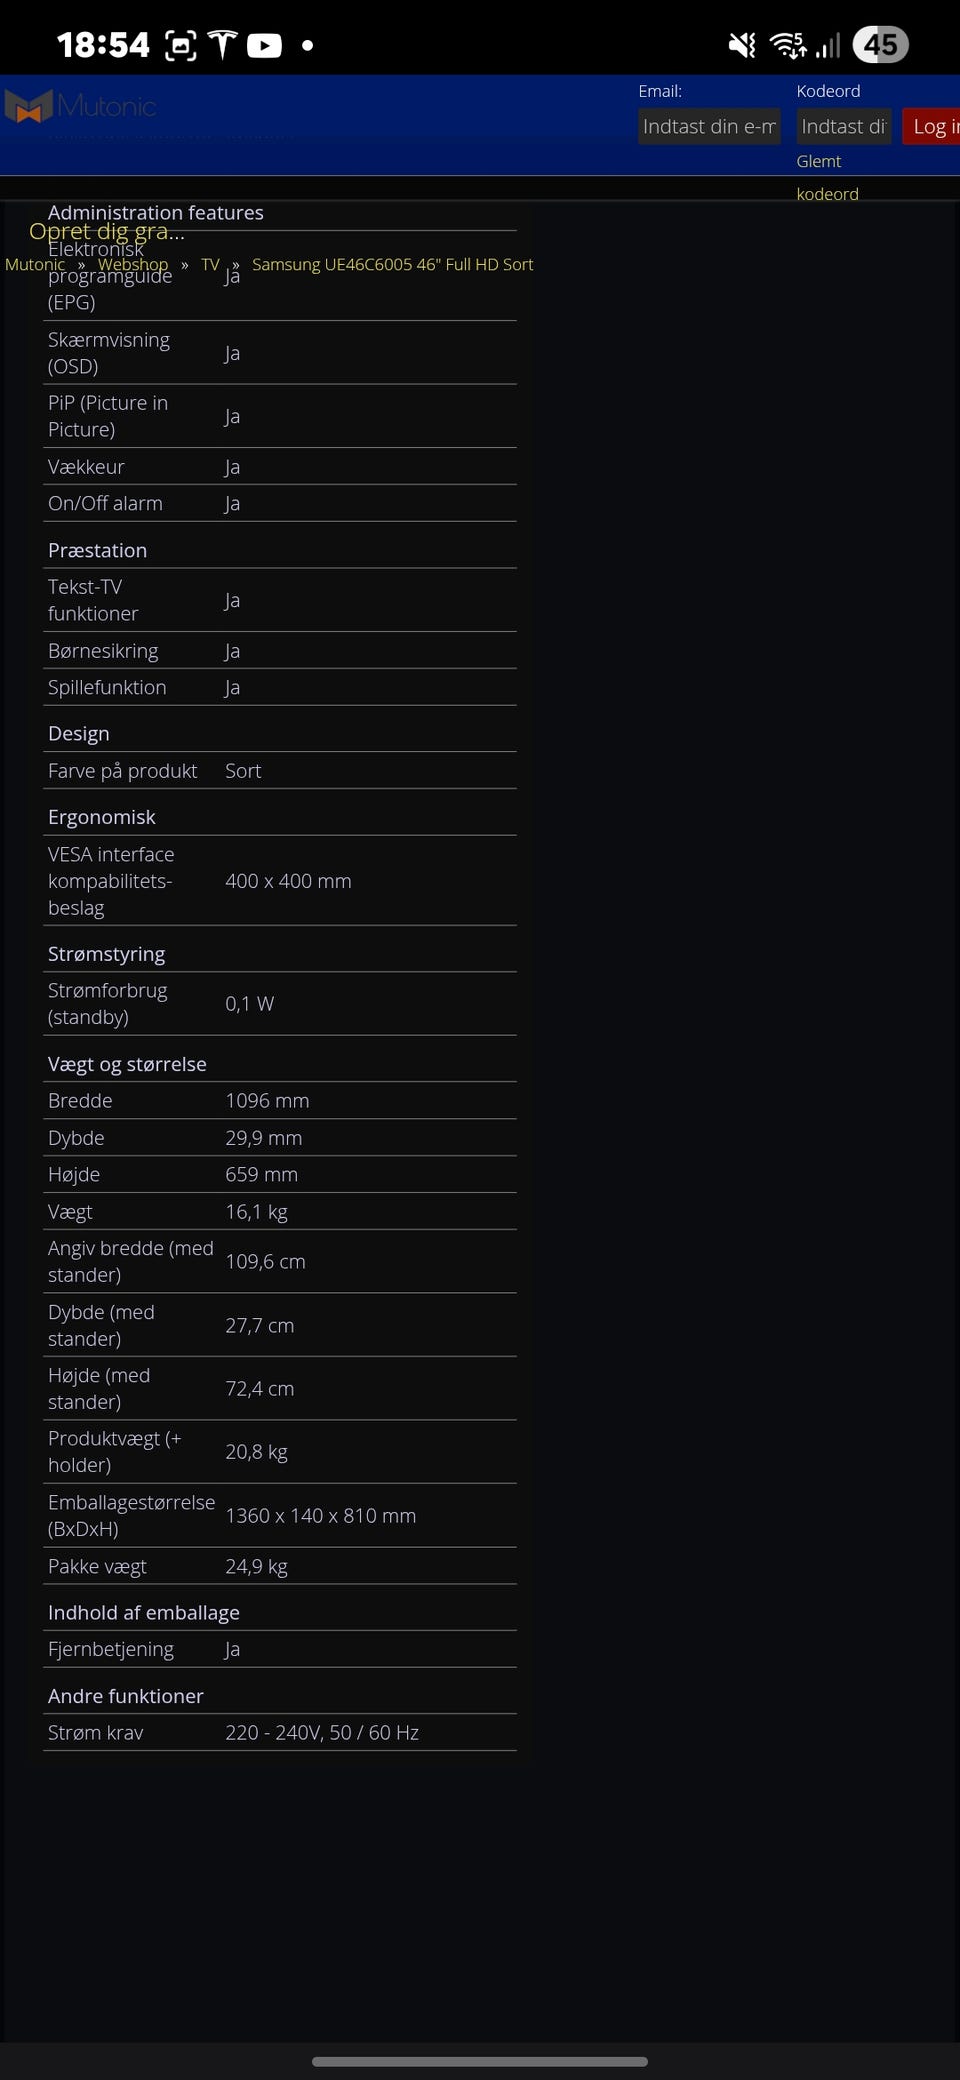This screenshot has width=960, height=2080.
Task: Open the Glemt kodeord link
Action: 827,177
